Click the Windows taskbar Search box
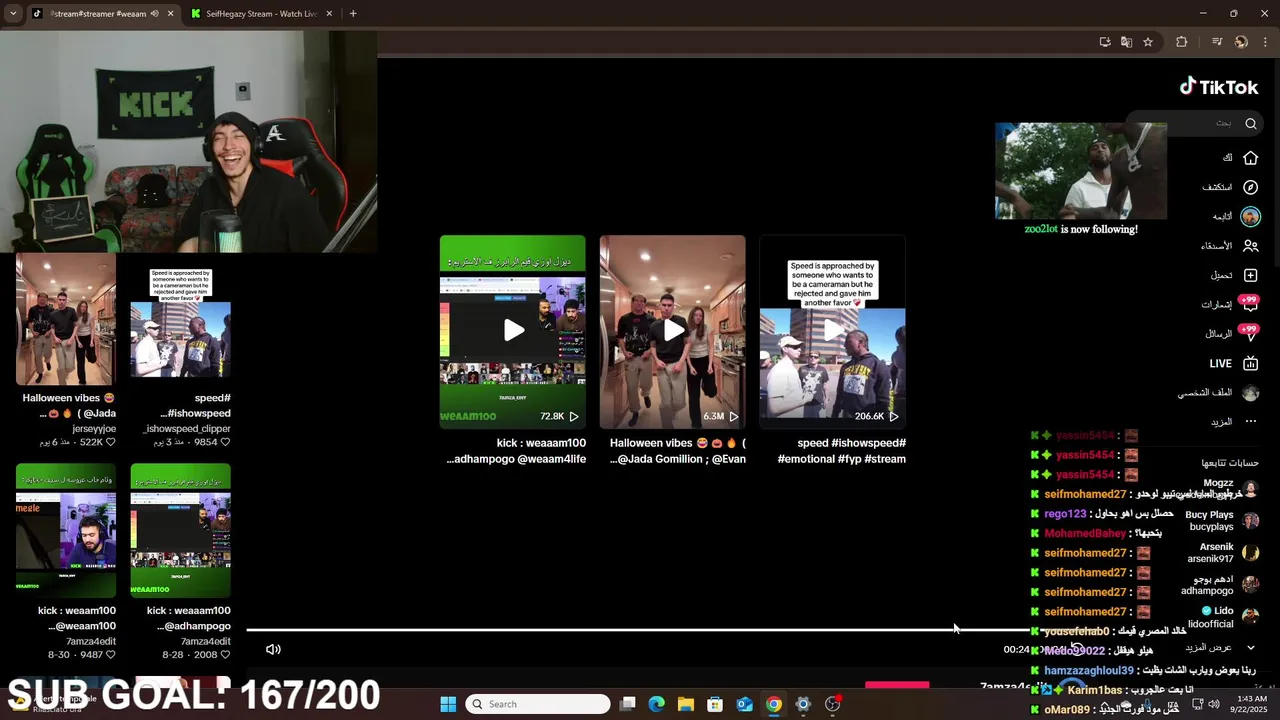 click(538, 704)
